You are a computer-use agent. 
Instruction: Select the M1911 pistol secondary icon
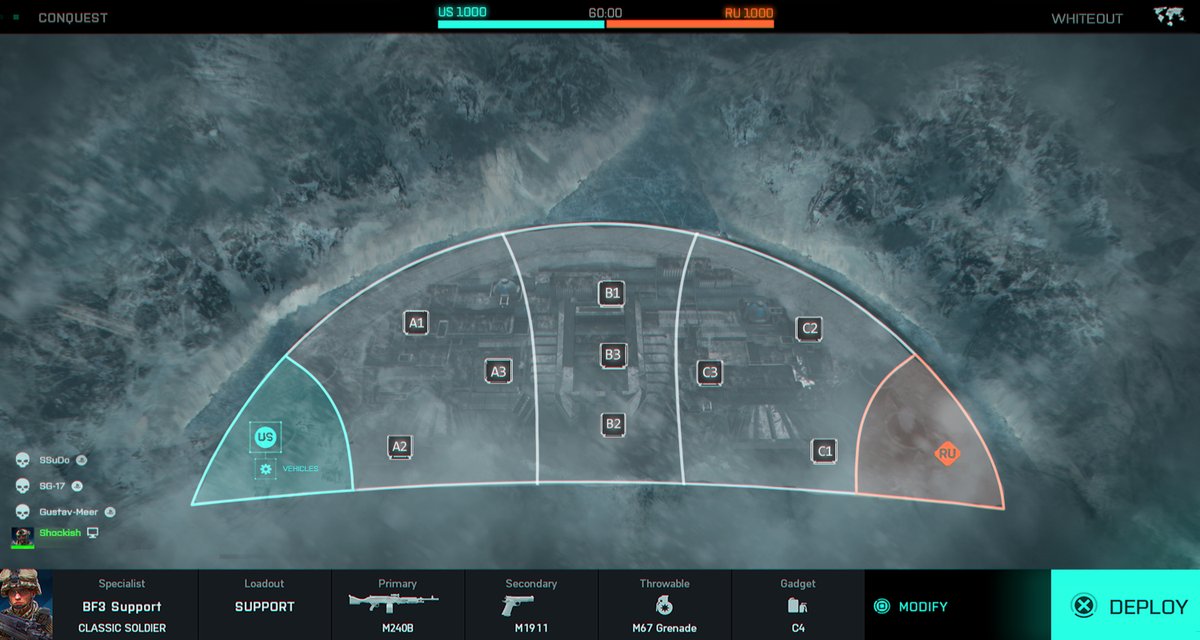pos(518,605)
